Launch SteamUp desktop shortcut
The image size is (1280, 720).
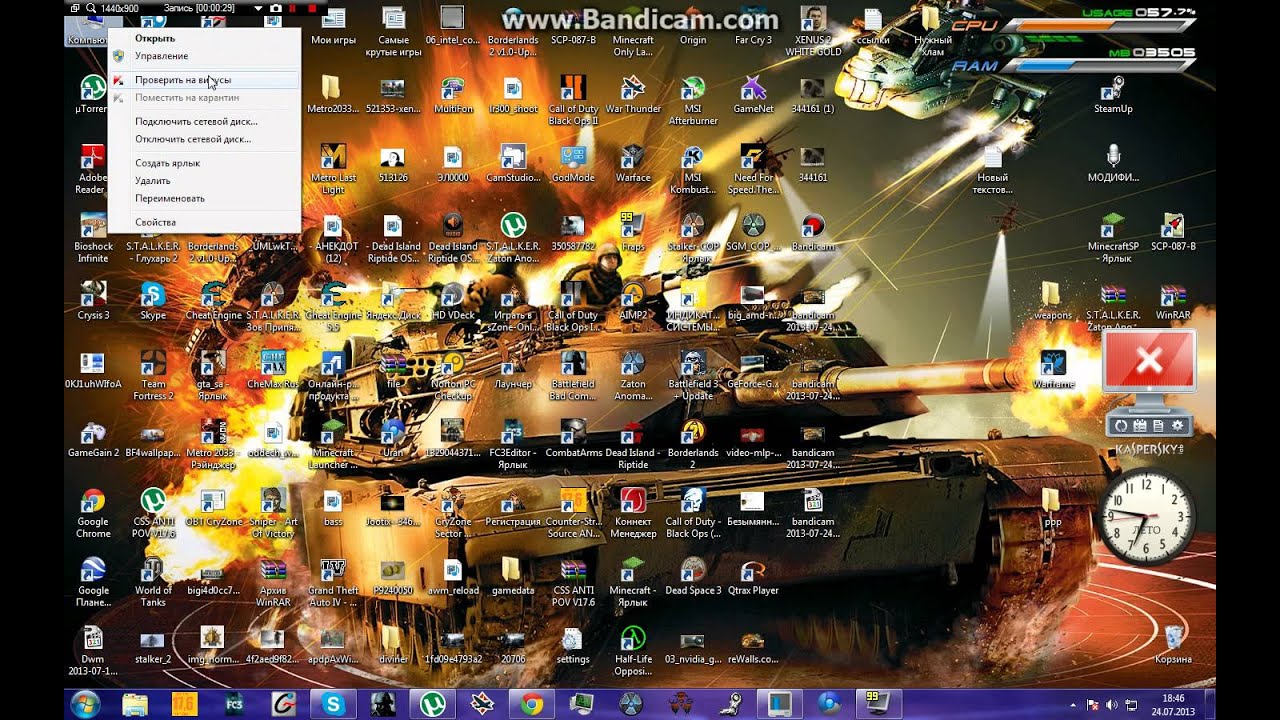(1113, 94)
